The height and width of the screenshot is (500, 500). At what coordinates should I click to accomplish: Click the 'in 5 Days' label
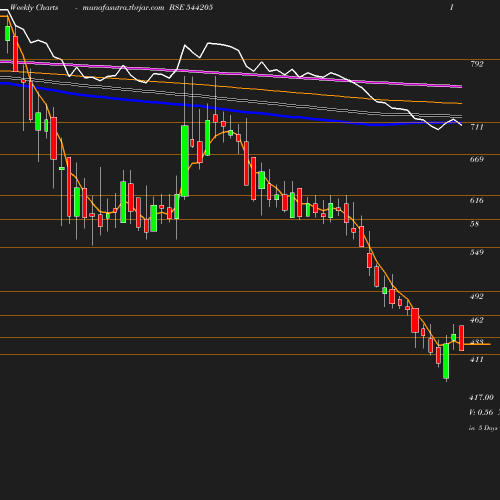point(483,428)
